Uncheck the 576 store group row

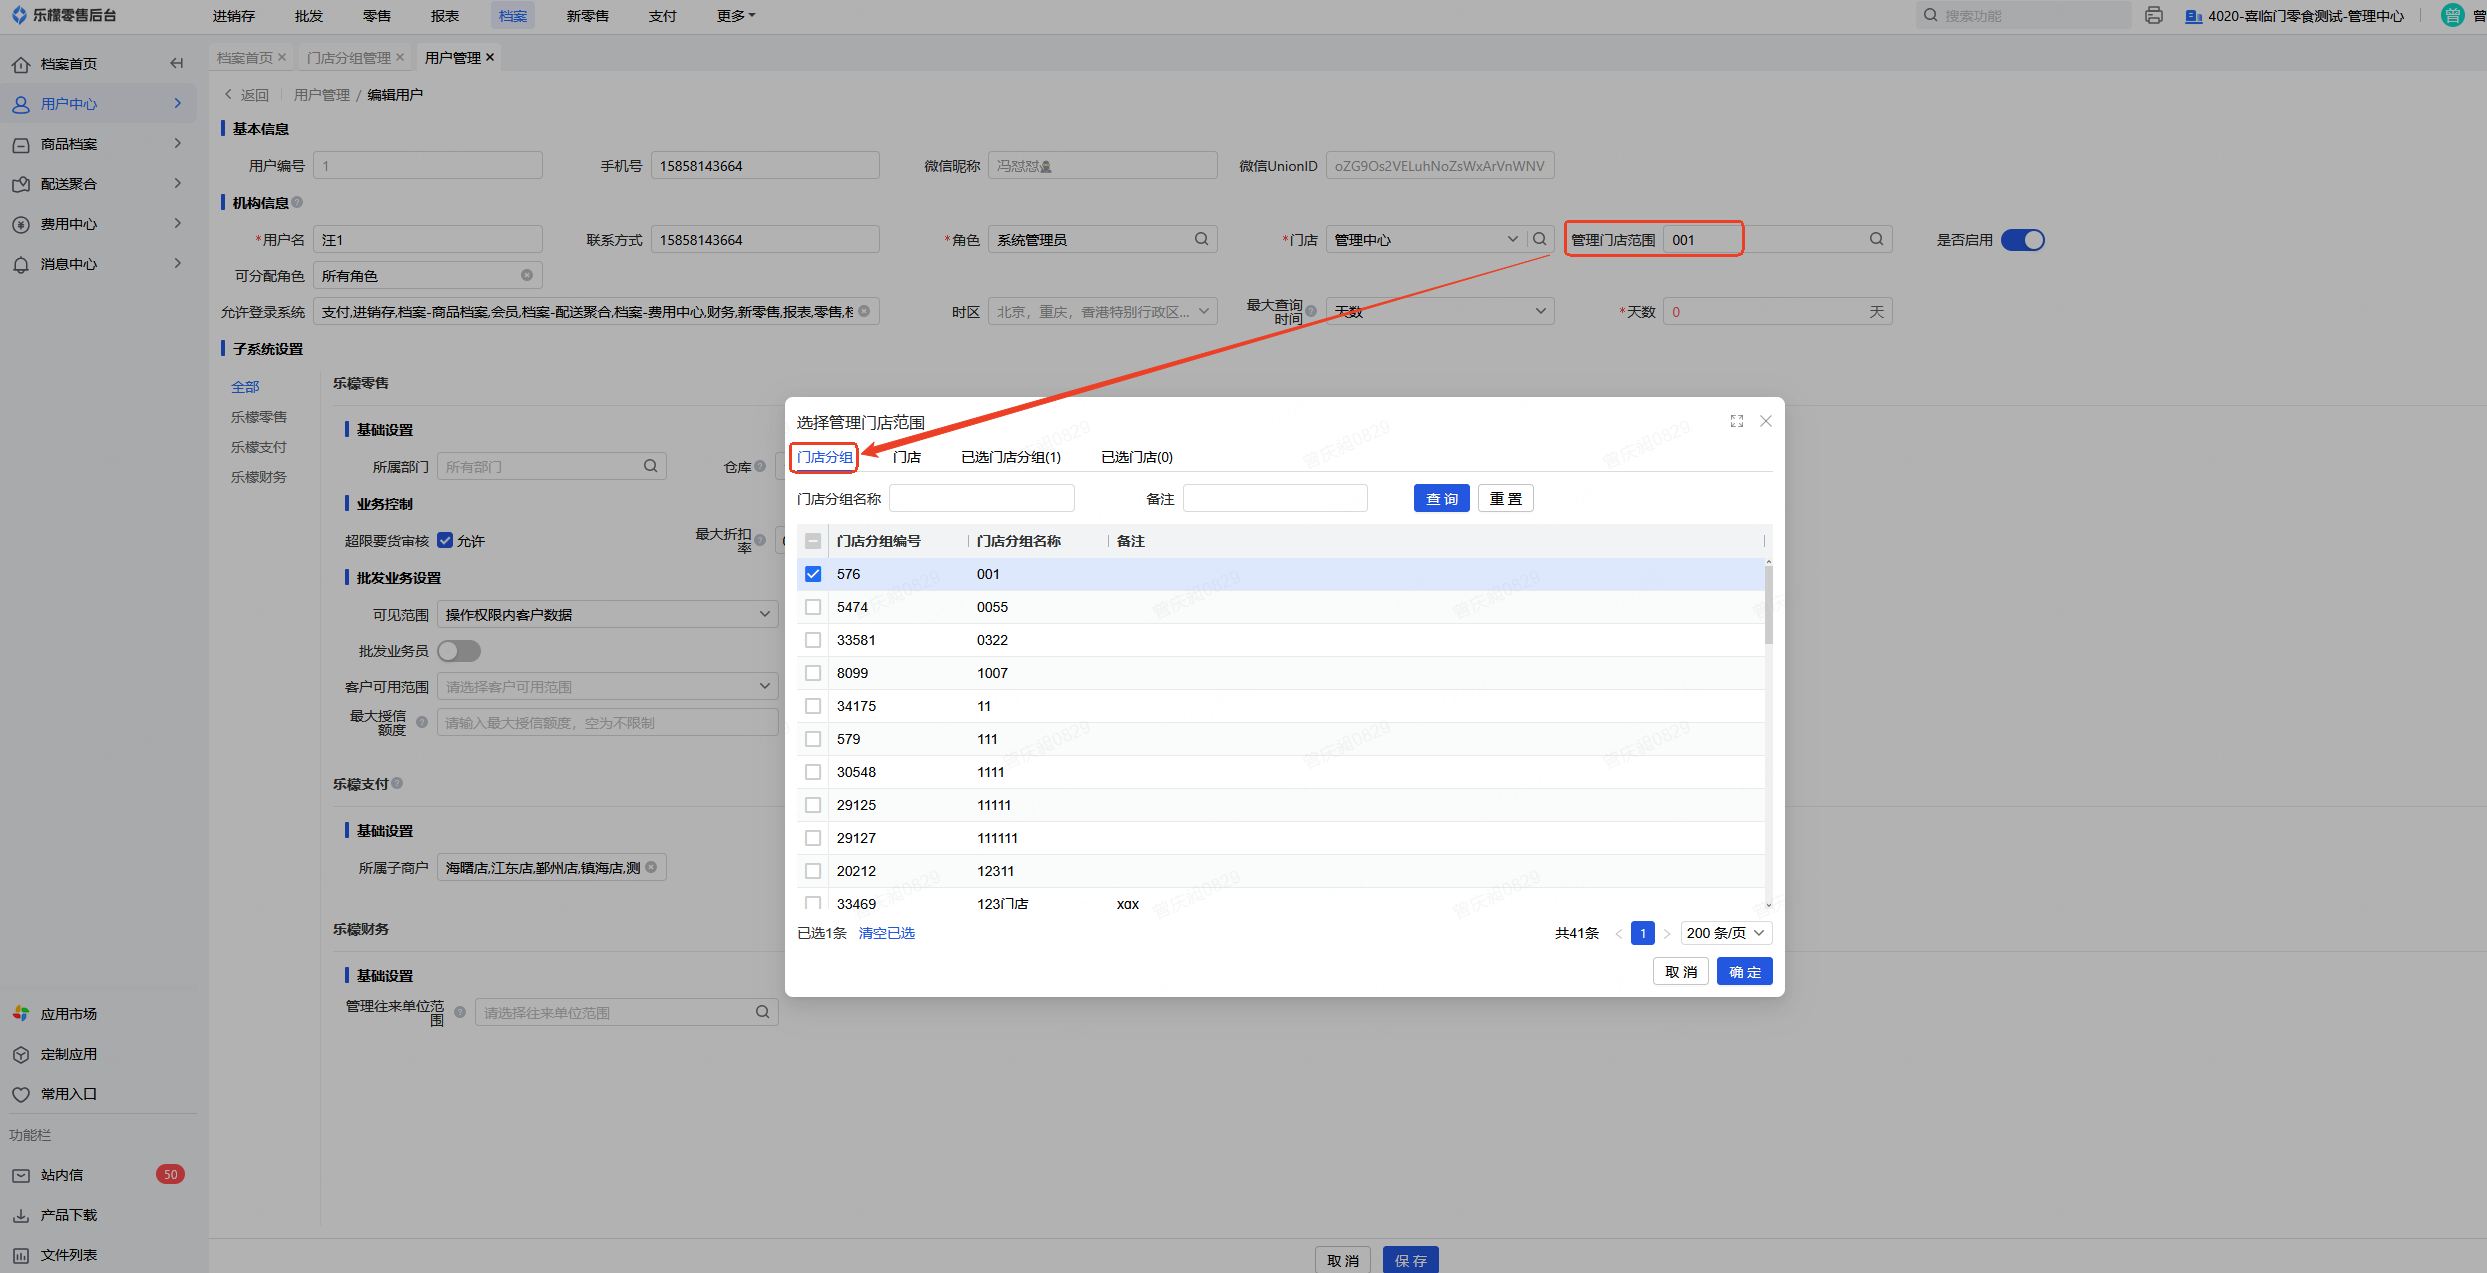coord(813,574)
